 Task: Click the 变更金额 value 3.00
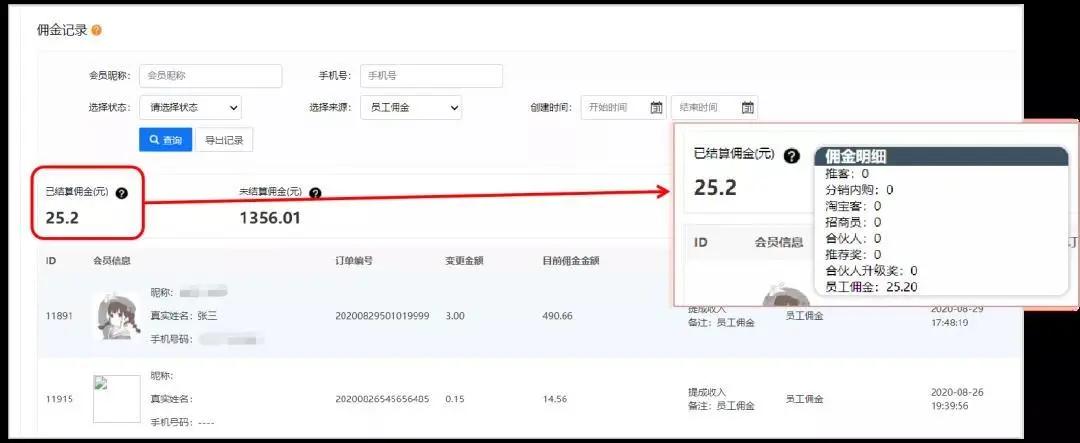(x=455, y=316)
